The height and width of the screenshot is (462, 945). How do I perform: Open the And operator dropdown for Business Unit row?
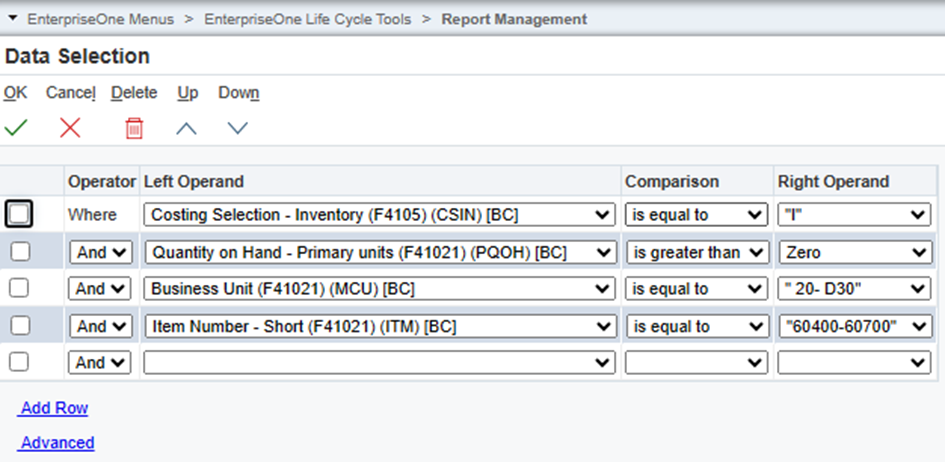tap(99, 289)
